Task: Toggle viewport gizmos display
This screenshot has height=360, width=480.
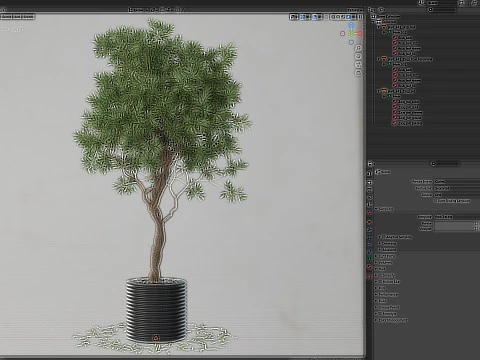Action: (x=302, y=17)
